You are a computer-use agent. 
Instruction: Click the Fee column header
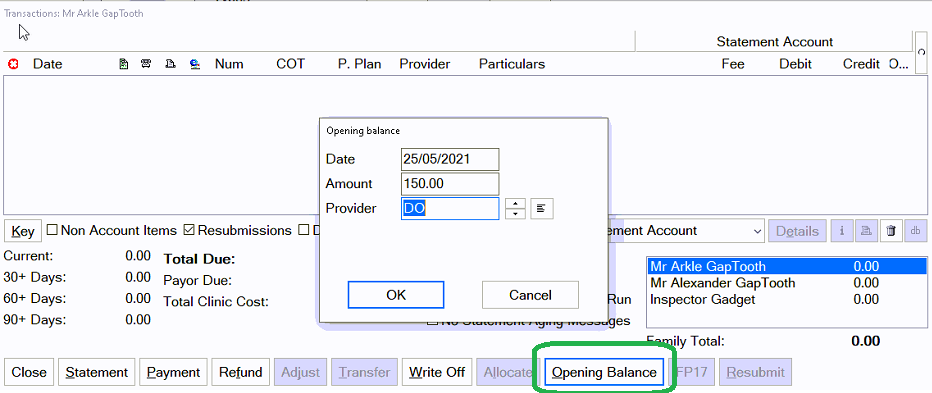(732, 64)
